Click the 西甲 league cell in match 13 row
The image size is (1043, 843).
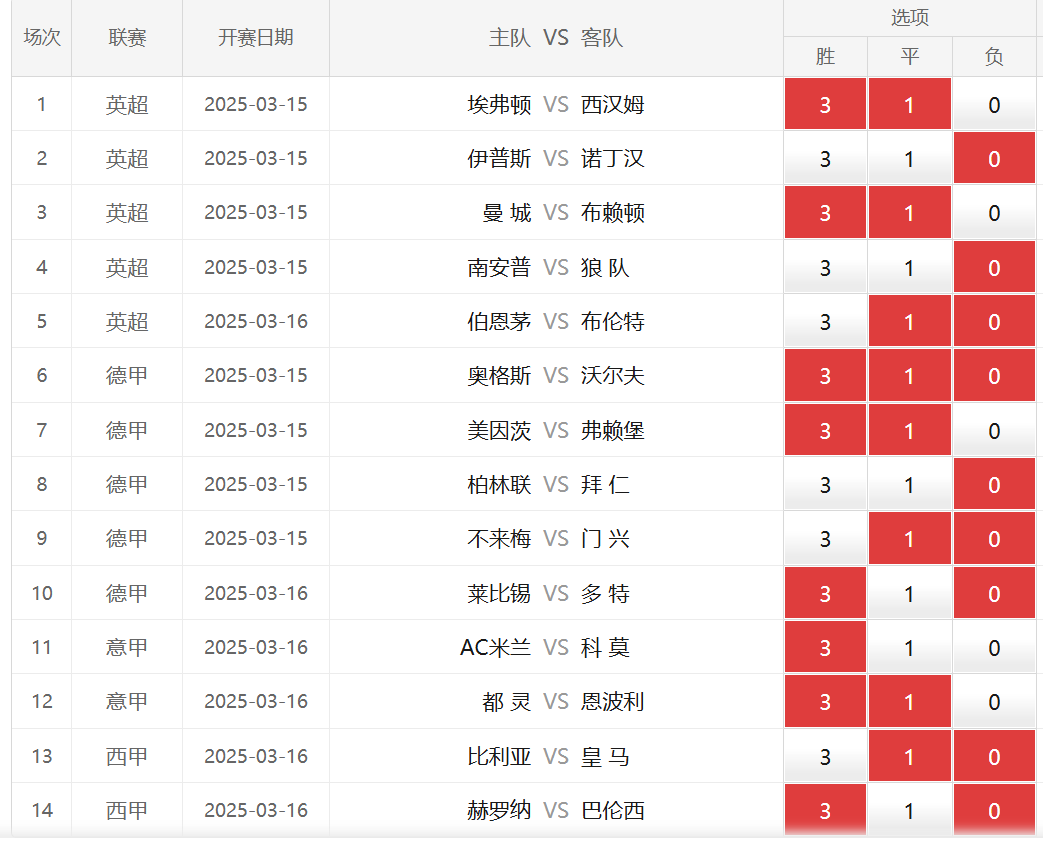pos(127,756)
